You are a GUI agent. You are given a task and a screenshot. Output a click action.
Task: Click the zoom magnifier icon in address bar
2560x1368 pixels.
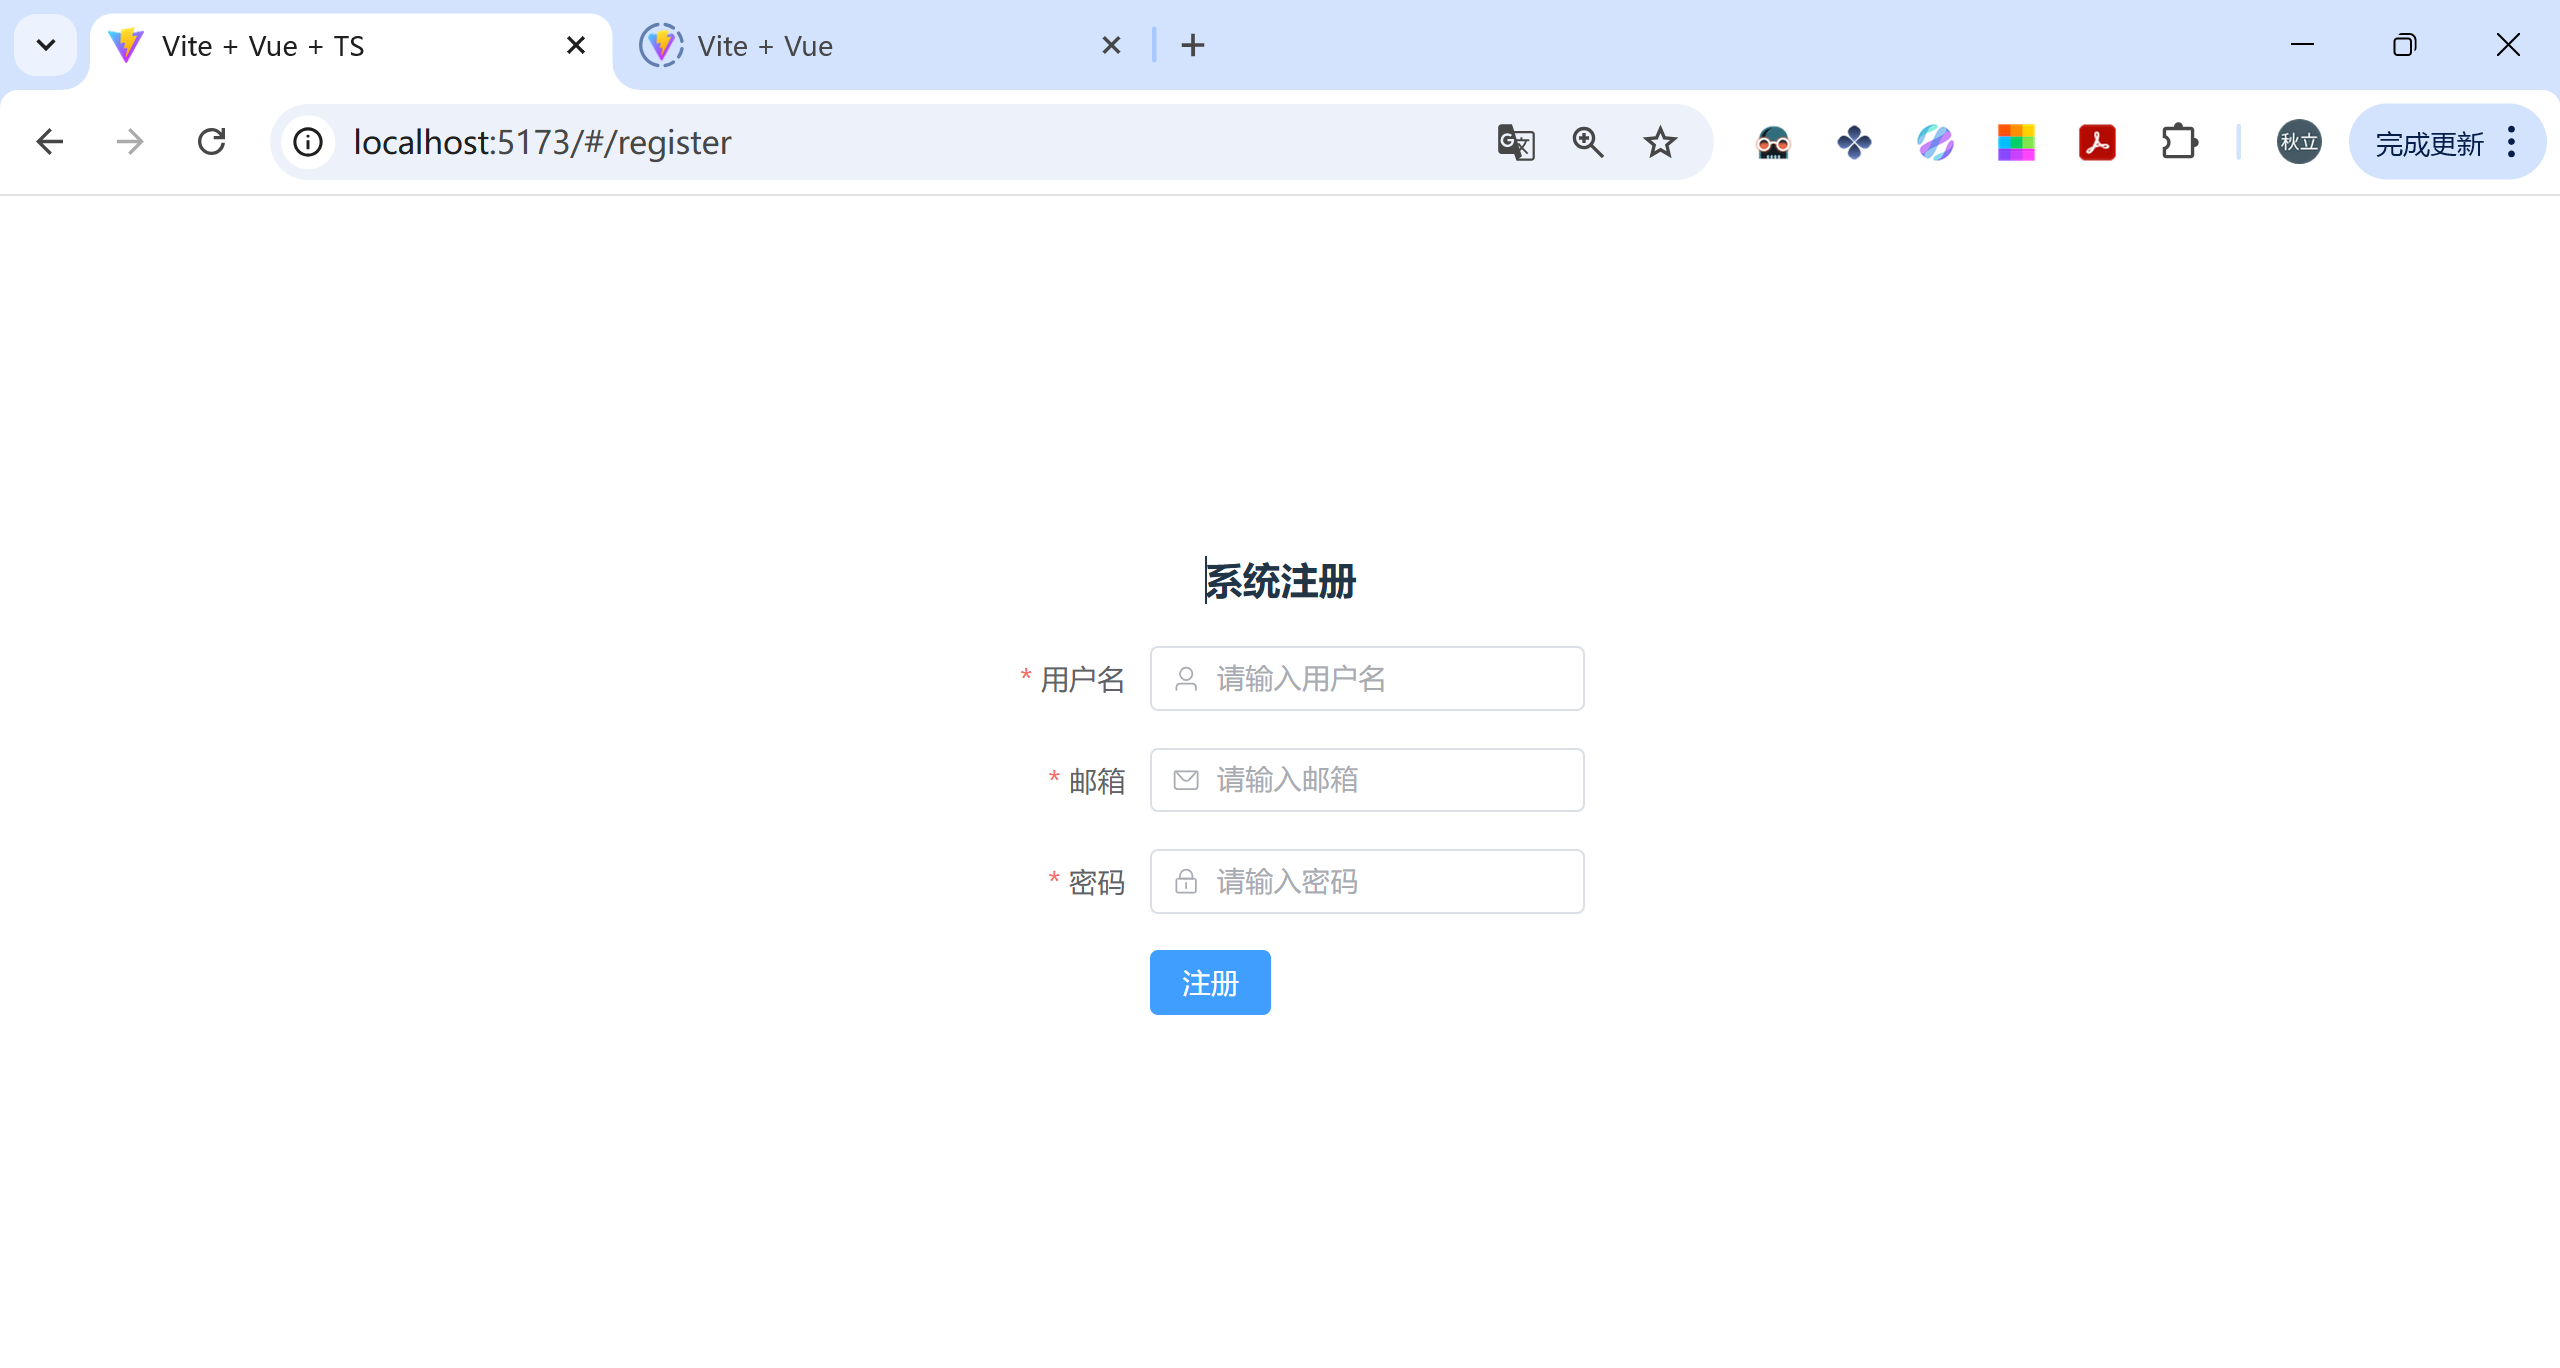click(1588, 143)
